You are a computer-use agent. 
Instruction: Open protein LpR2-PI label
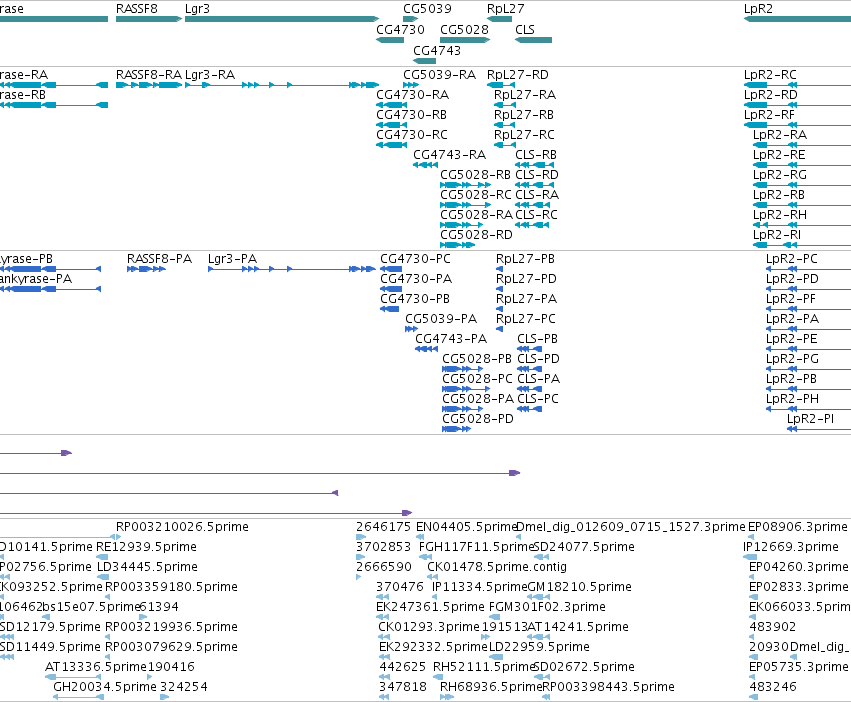[x=810, y=419]
